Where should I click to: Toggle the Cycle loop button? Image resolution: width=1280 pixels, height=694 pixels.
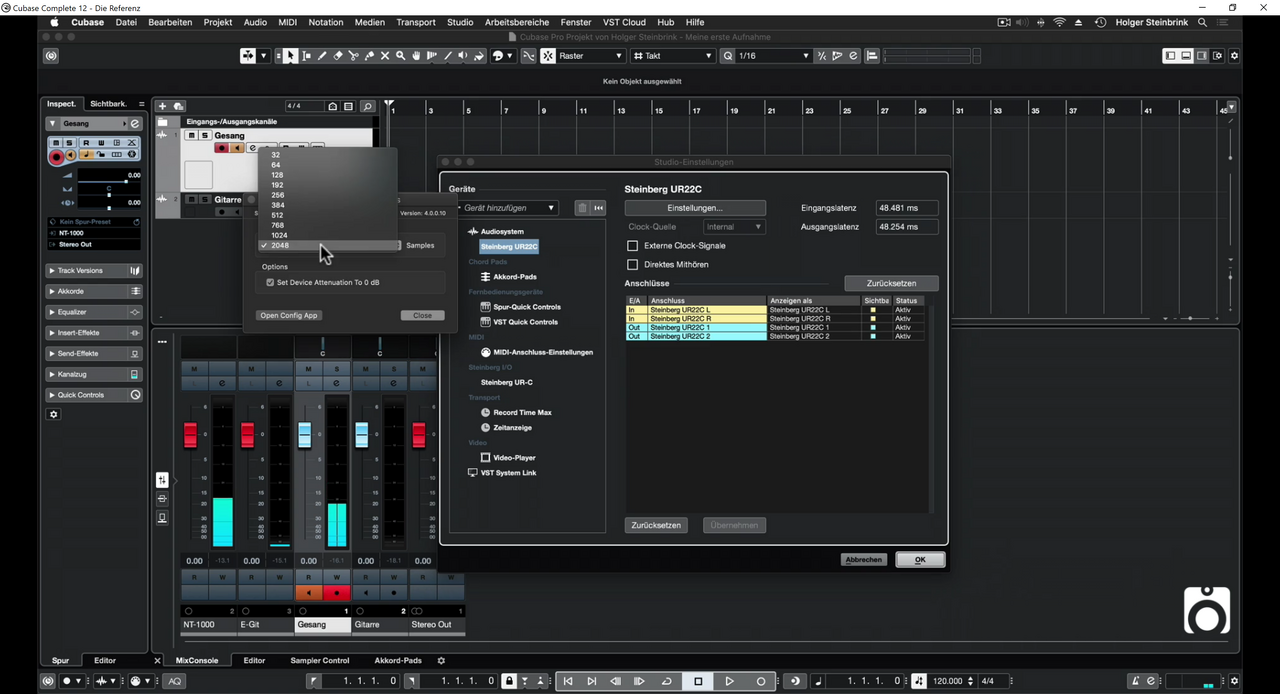coord(667,681)
